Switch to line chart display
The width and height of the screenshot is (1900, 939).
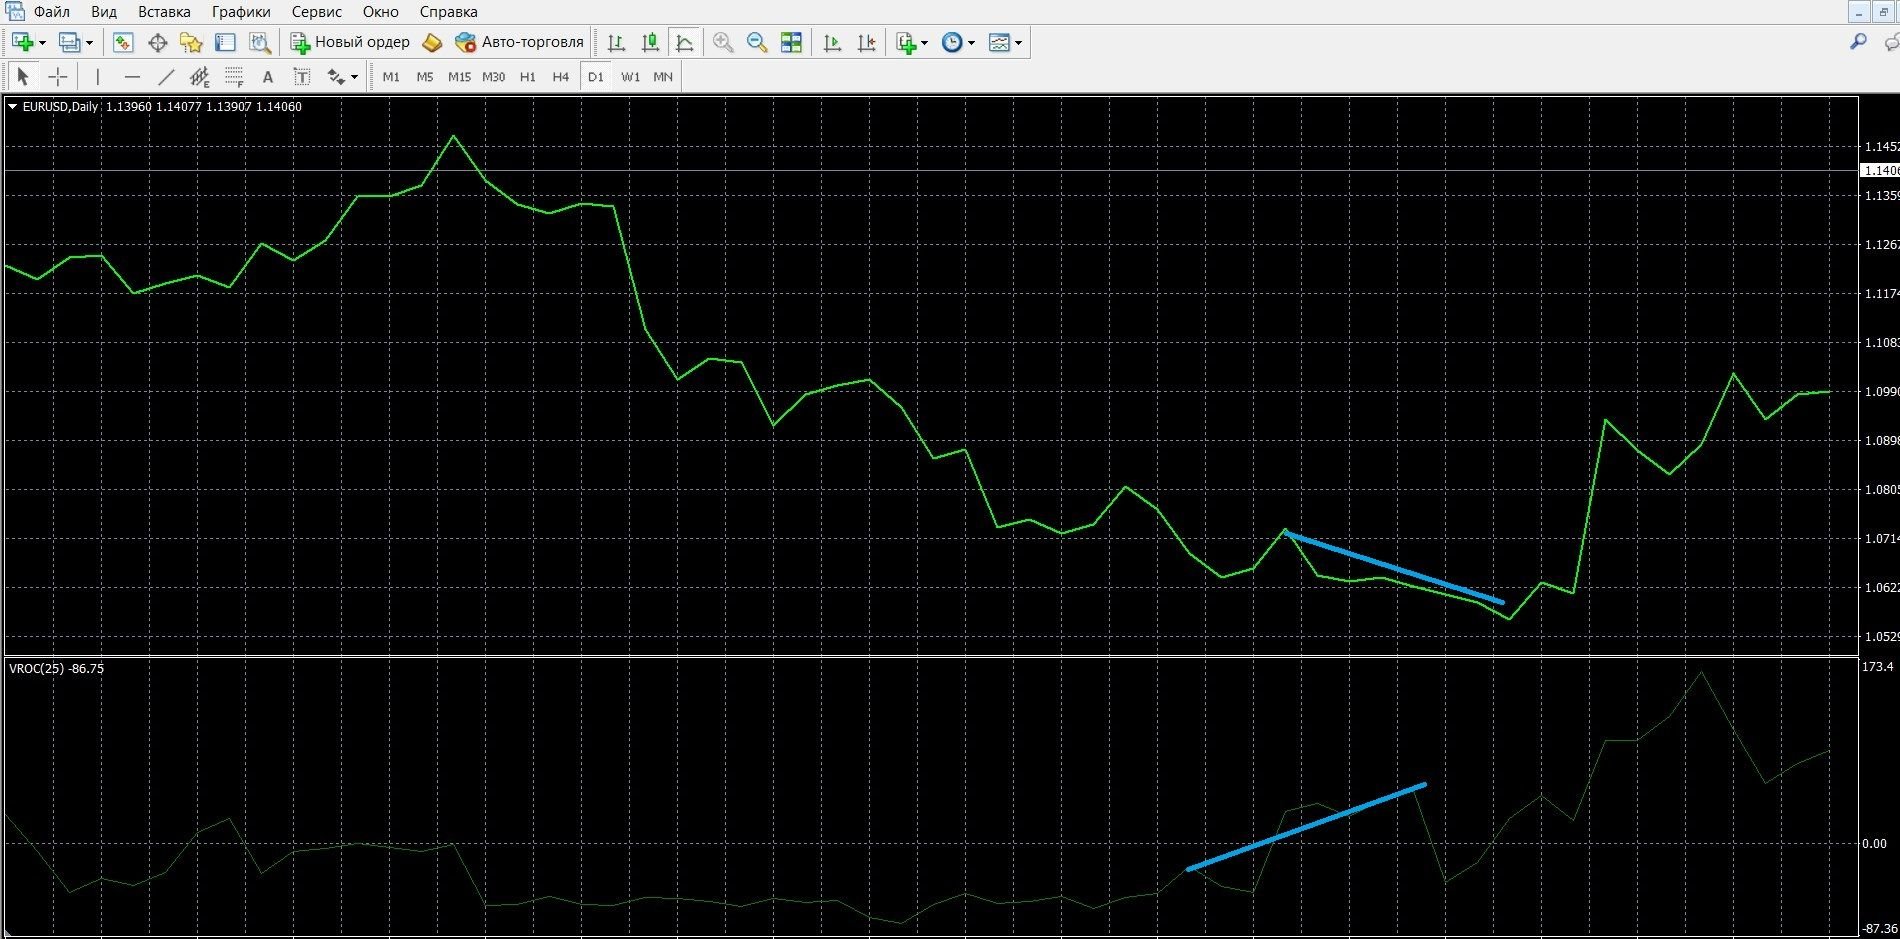(x=684, y=42)
